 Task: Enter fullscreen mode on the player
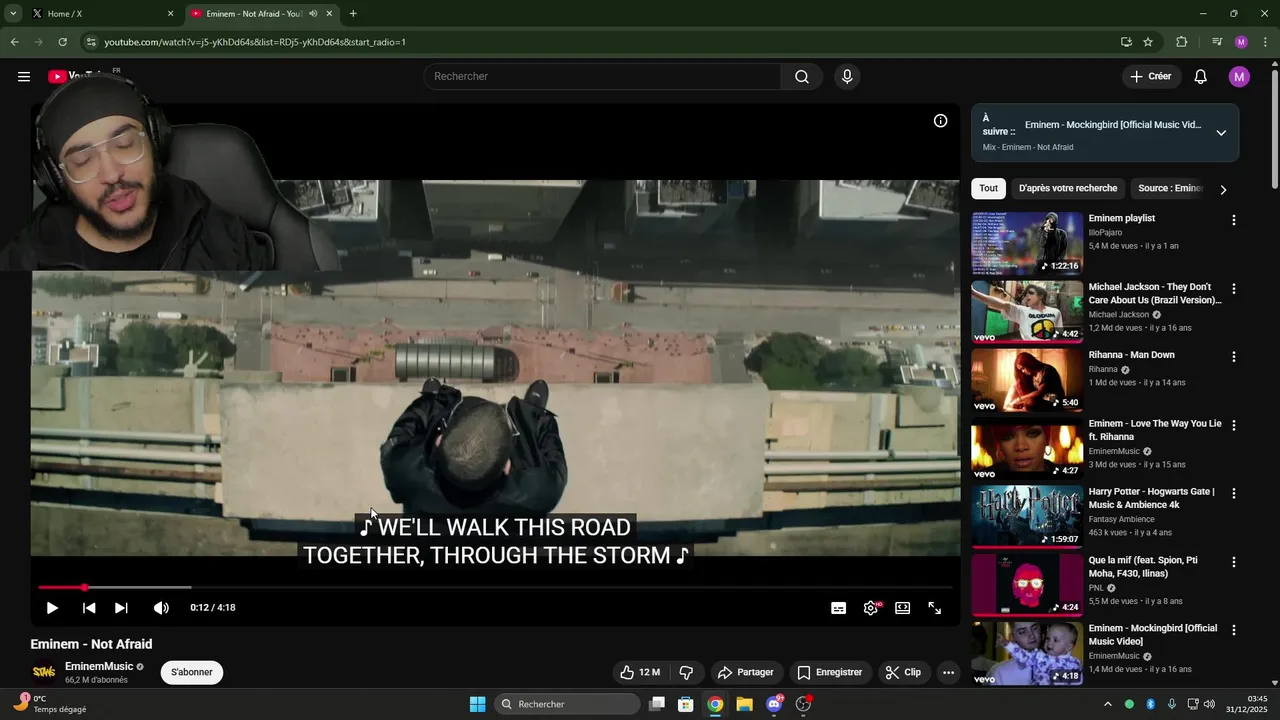[x=935, y=608]
